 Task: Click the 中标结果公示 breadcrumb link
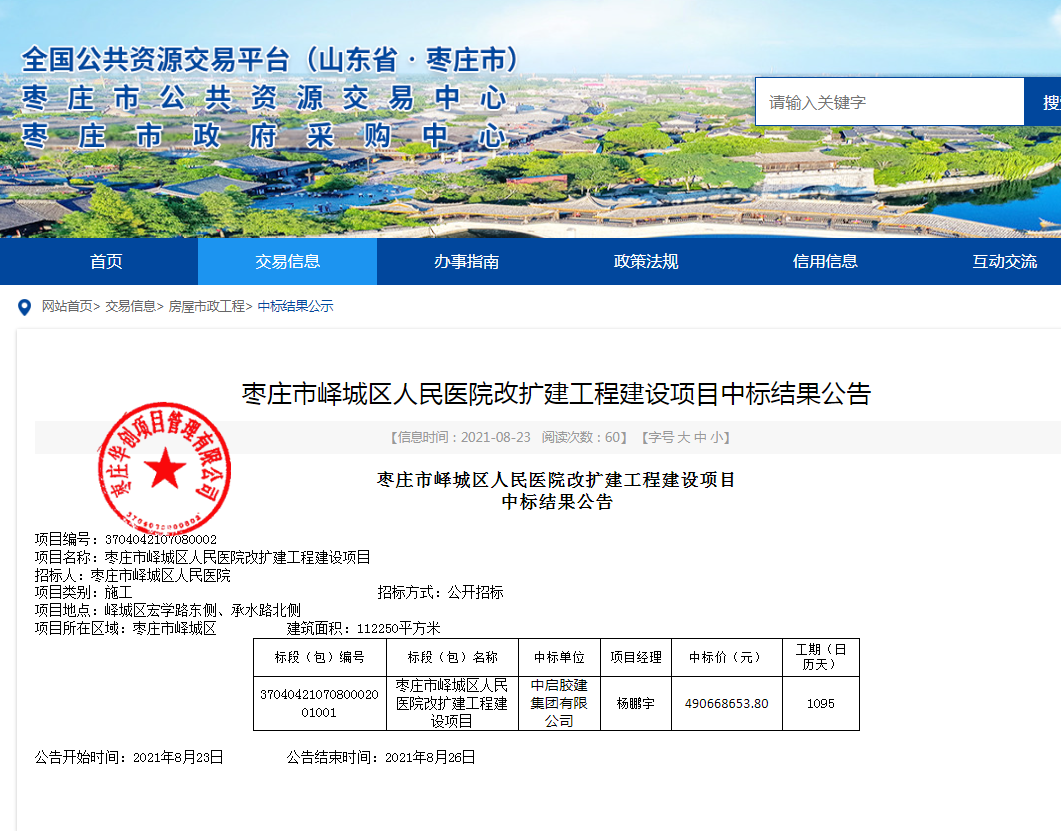295,307
